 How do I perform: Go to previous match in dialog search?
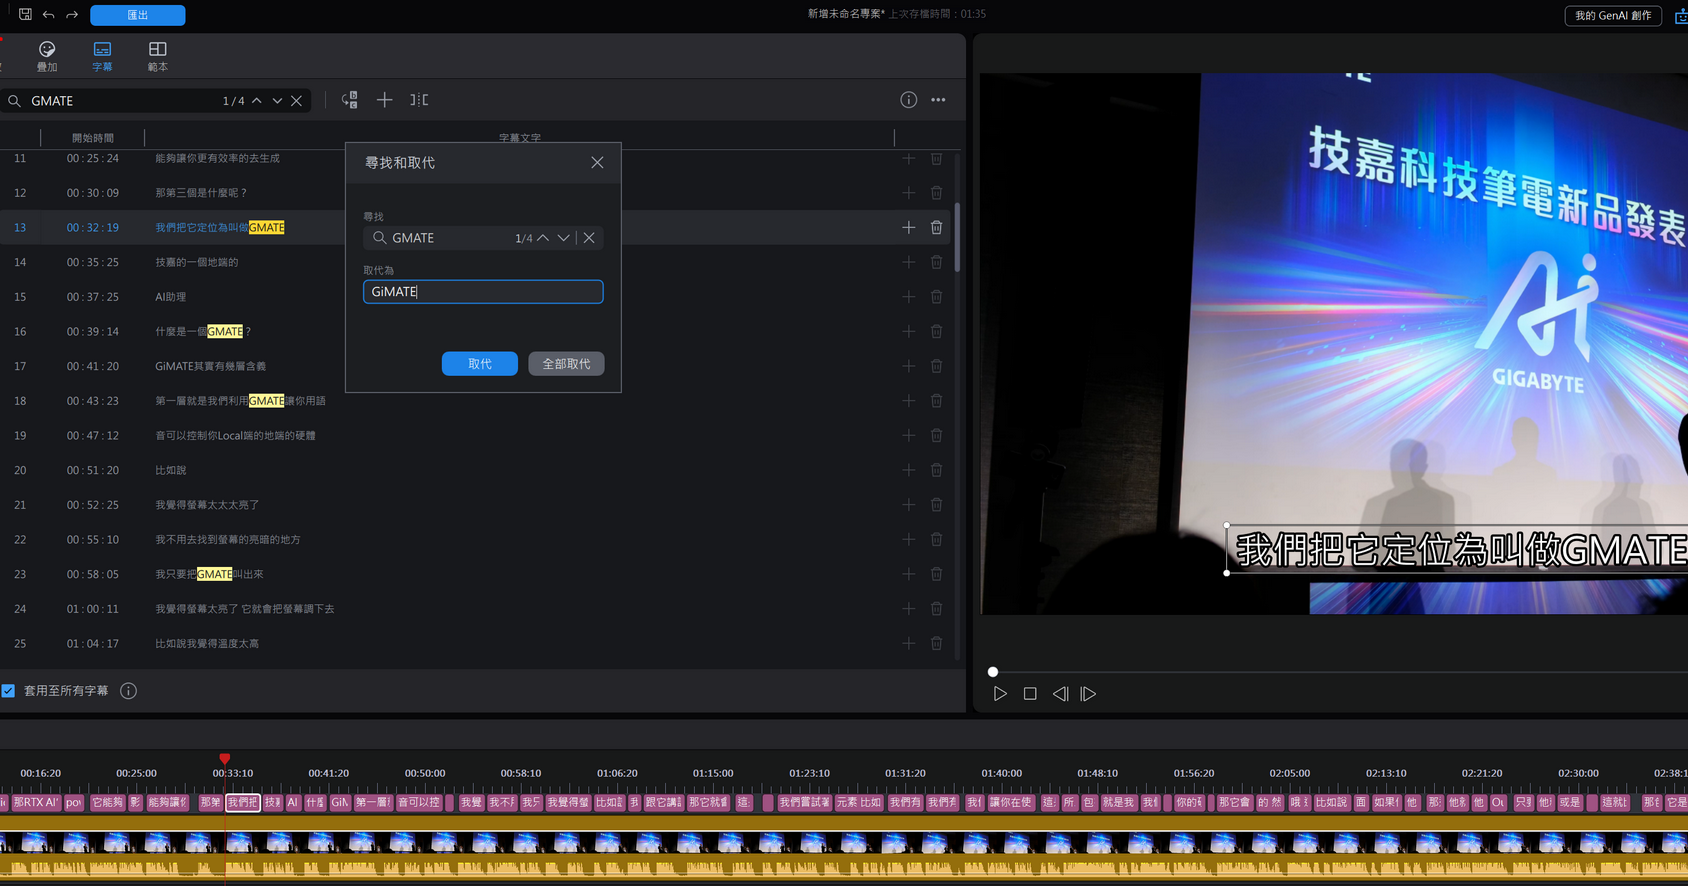tap(543, 238)
